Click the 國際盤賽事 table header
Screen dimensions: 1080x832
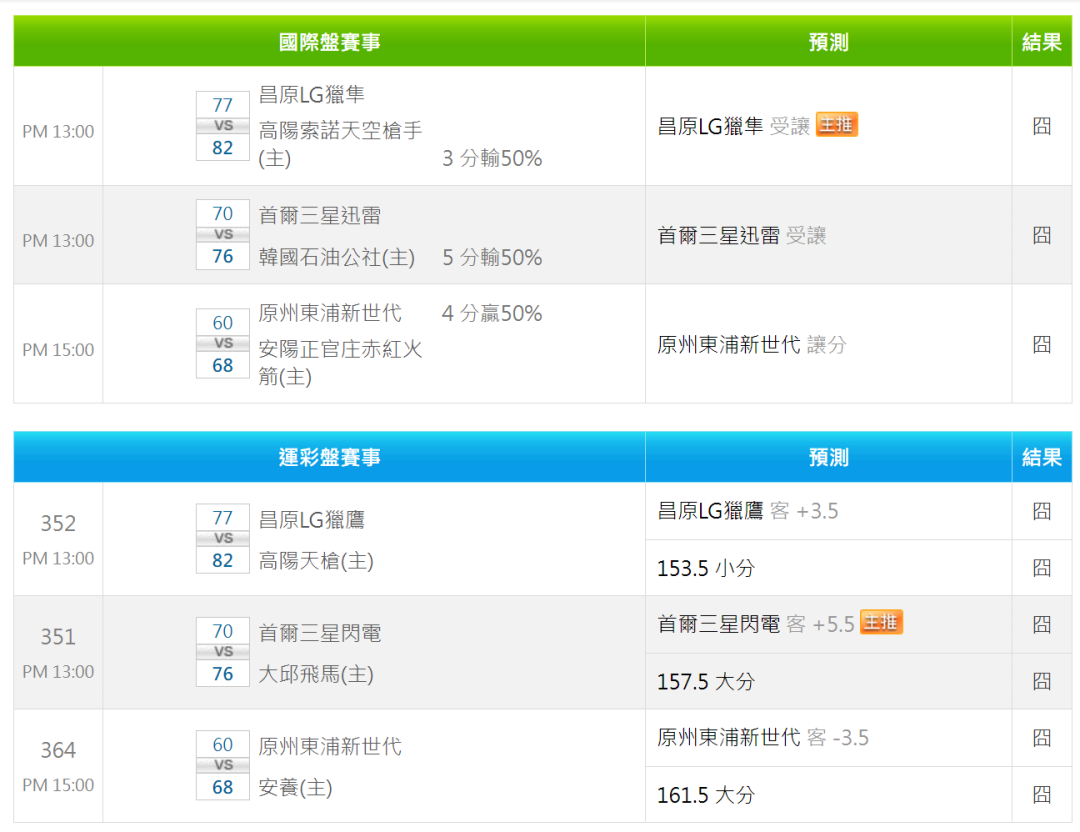329,42
